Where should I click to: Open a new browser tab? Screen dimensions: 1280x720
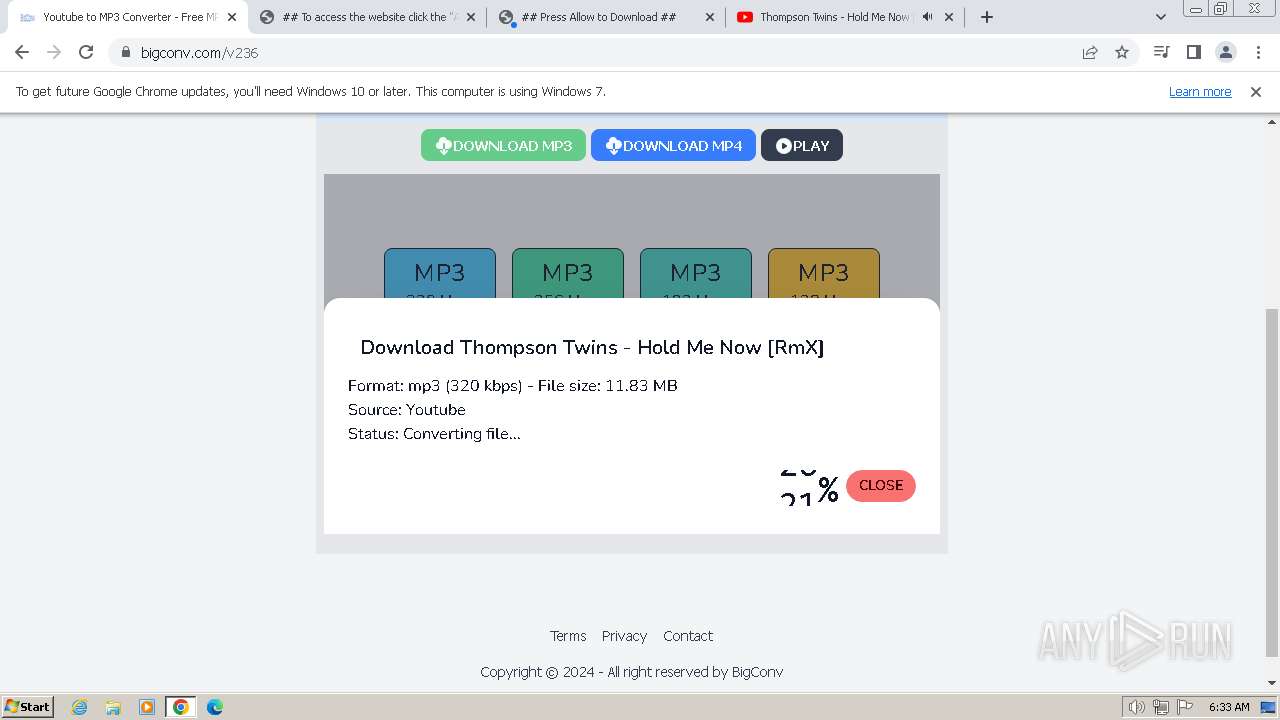tap(987, 17)
